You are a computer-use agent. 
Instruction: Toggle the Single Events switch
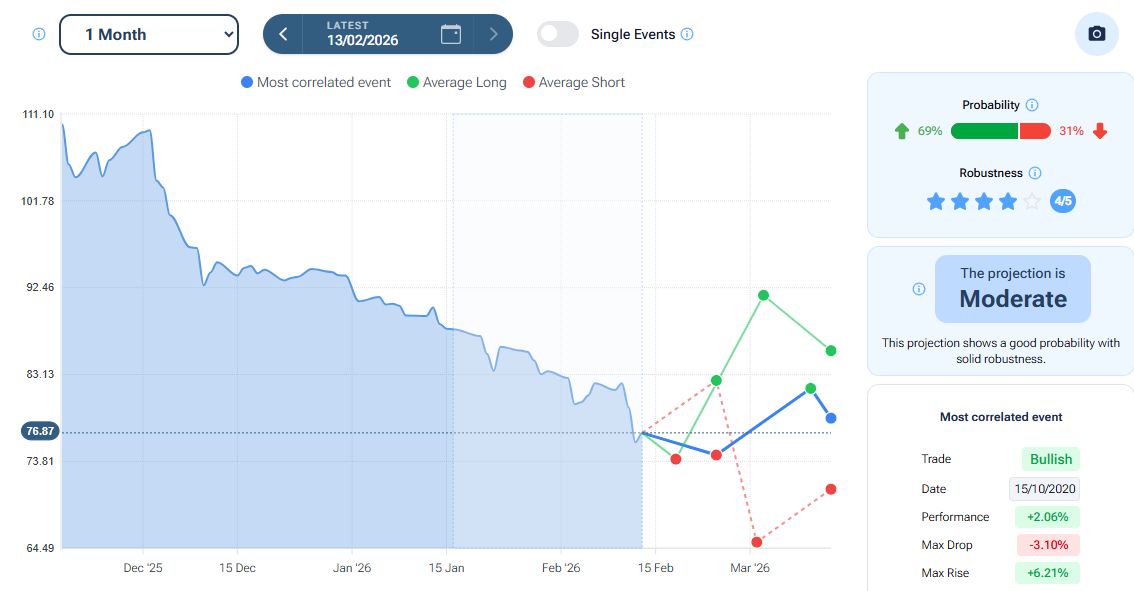coord(558,34)
